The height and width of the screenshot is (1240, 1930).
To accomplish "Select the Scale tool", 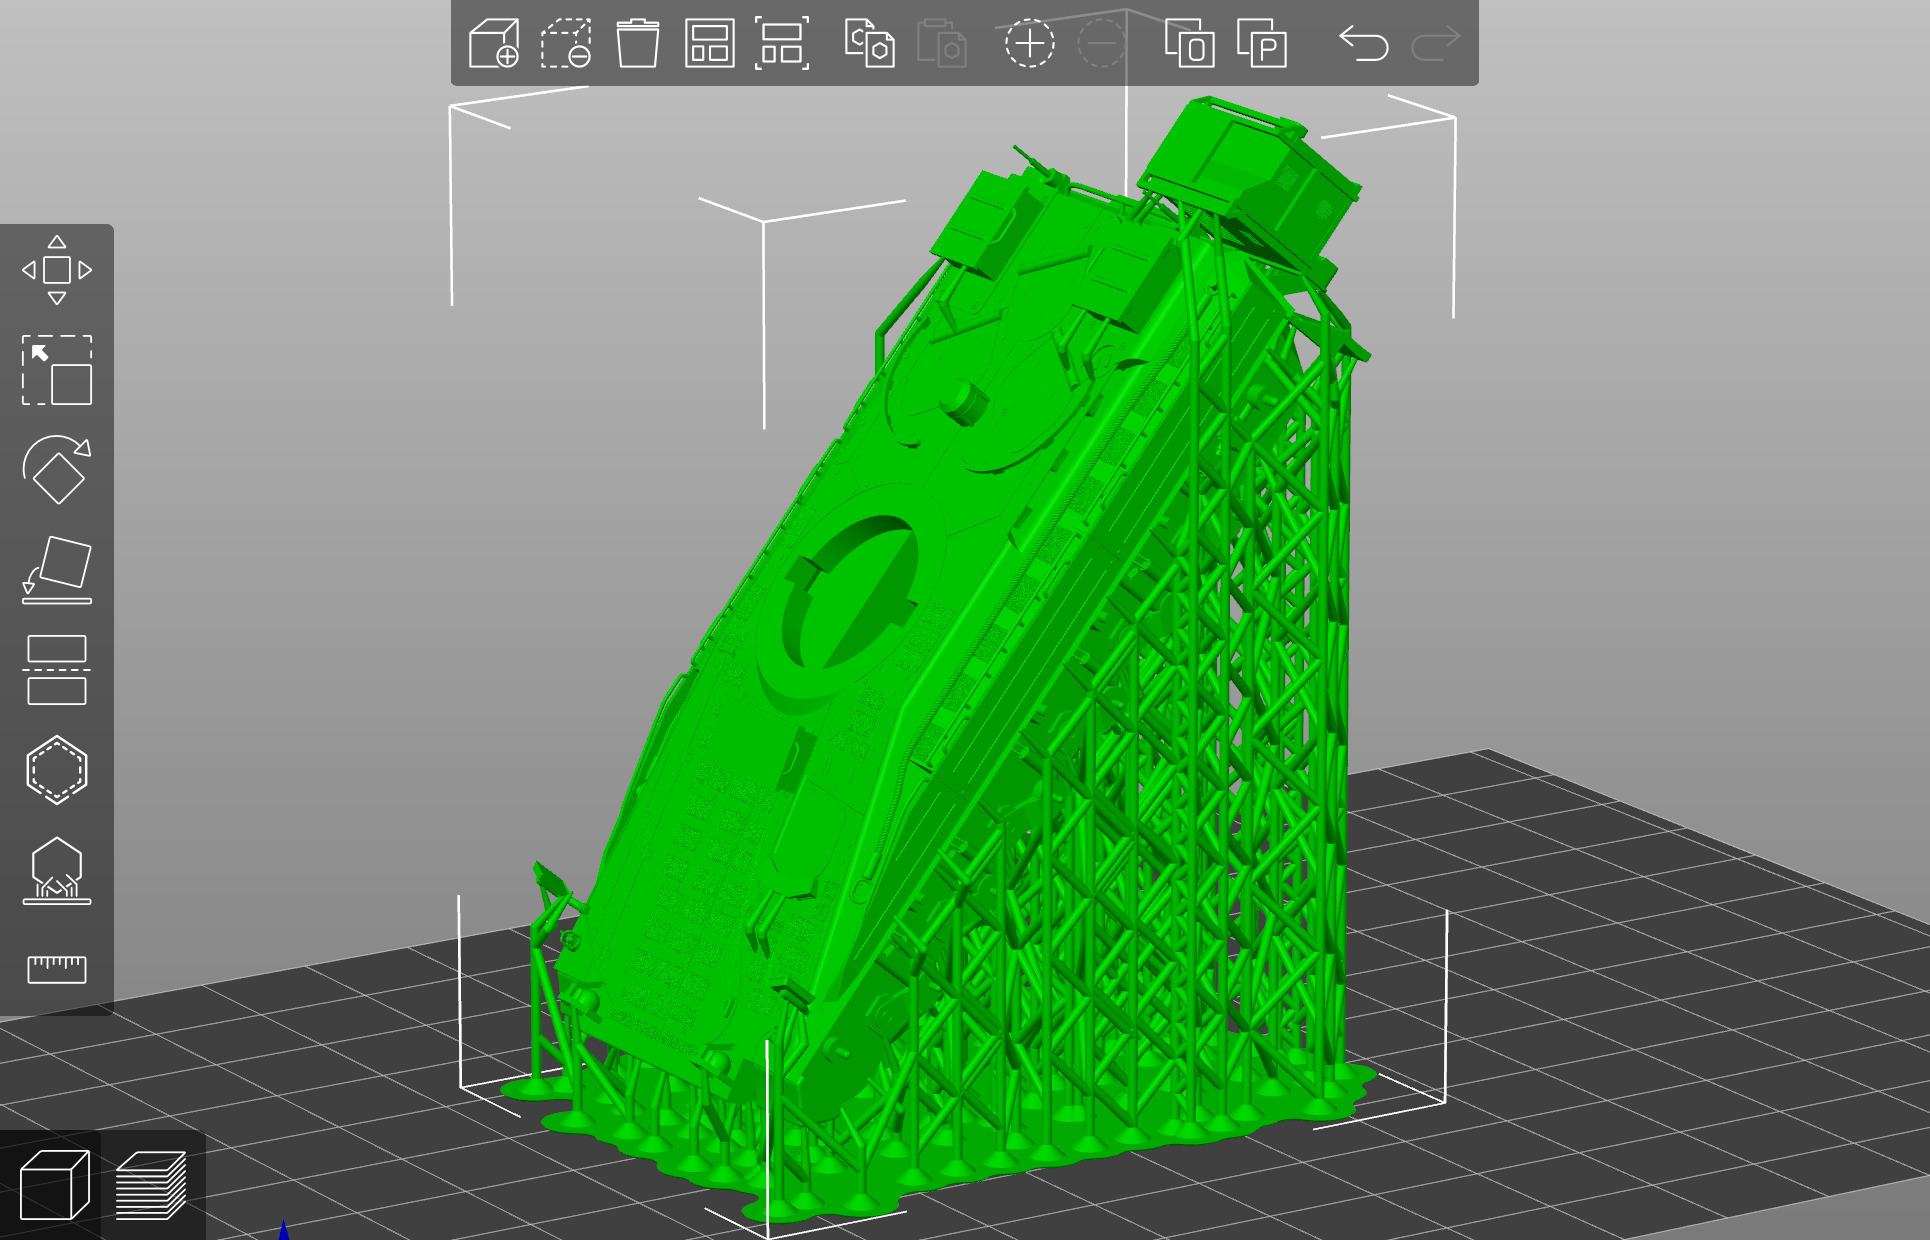I will point(57,370).
